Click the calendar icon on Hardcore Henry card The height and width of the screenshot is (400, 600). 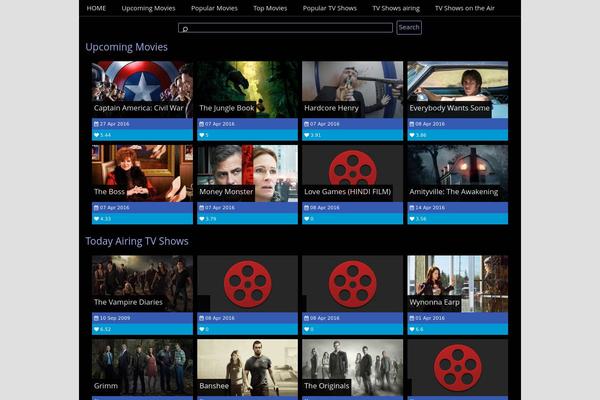306,124
